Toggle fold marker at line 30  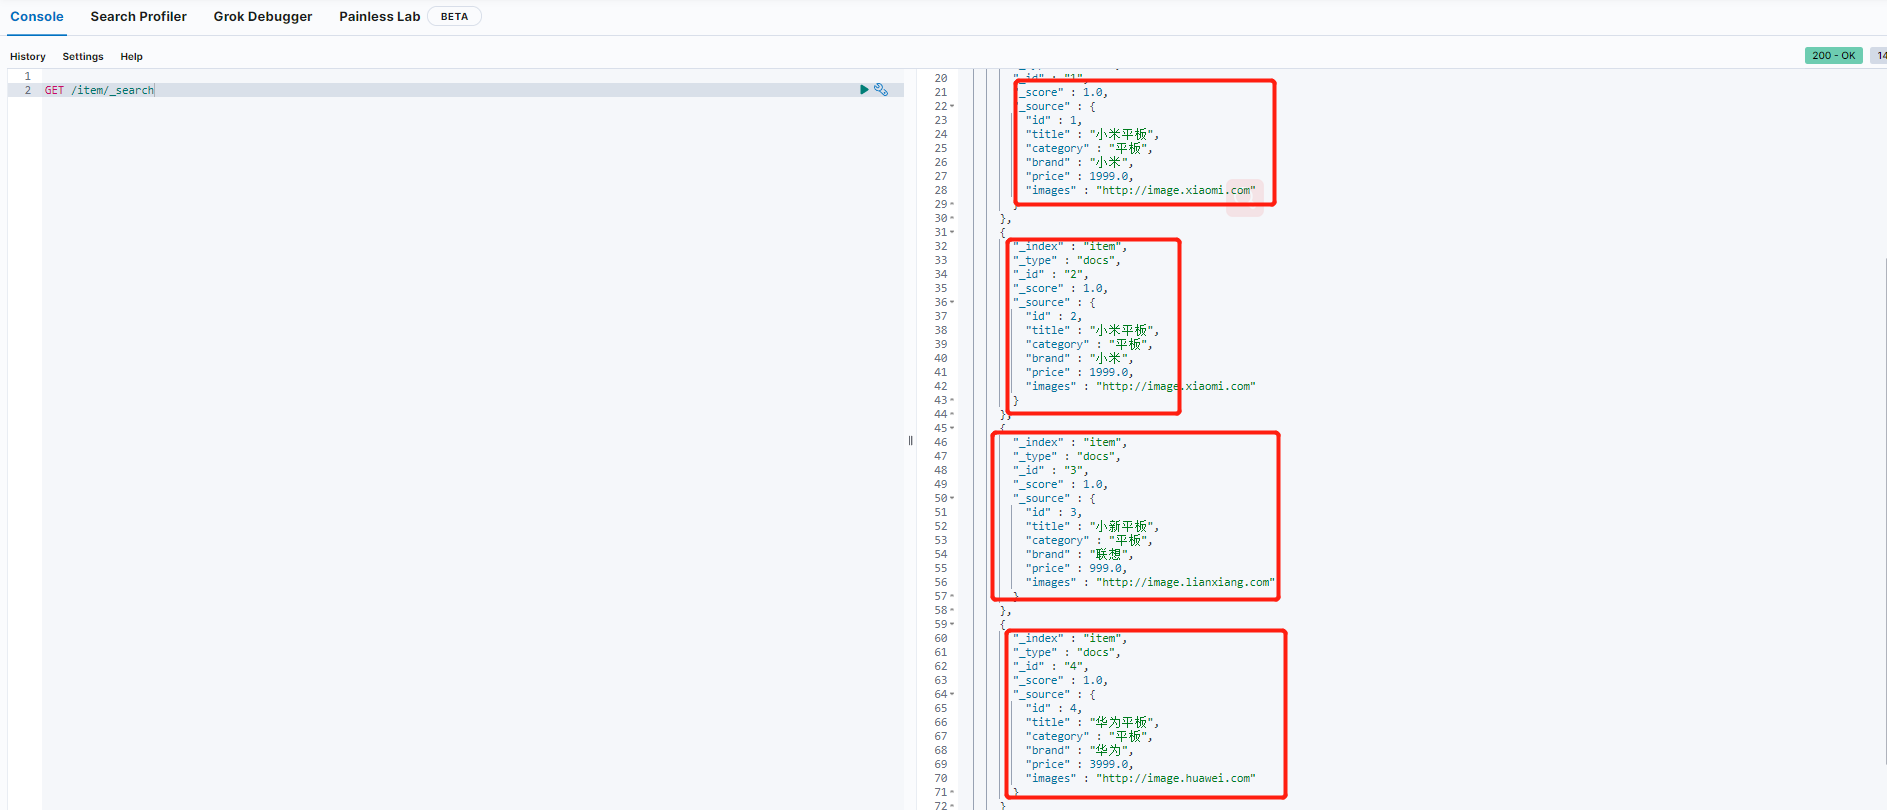coord(952,218)
